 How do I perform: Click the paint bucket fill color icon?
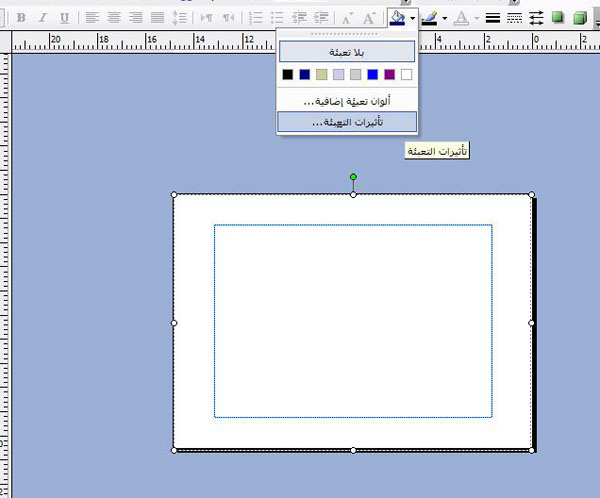pos(398,18)
